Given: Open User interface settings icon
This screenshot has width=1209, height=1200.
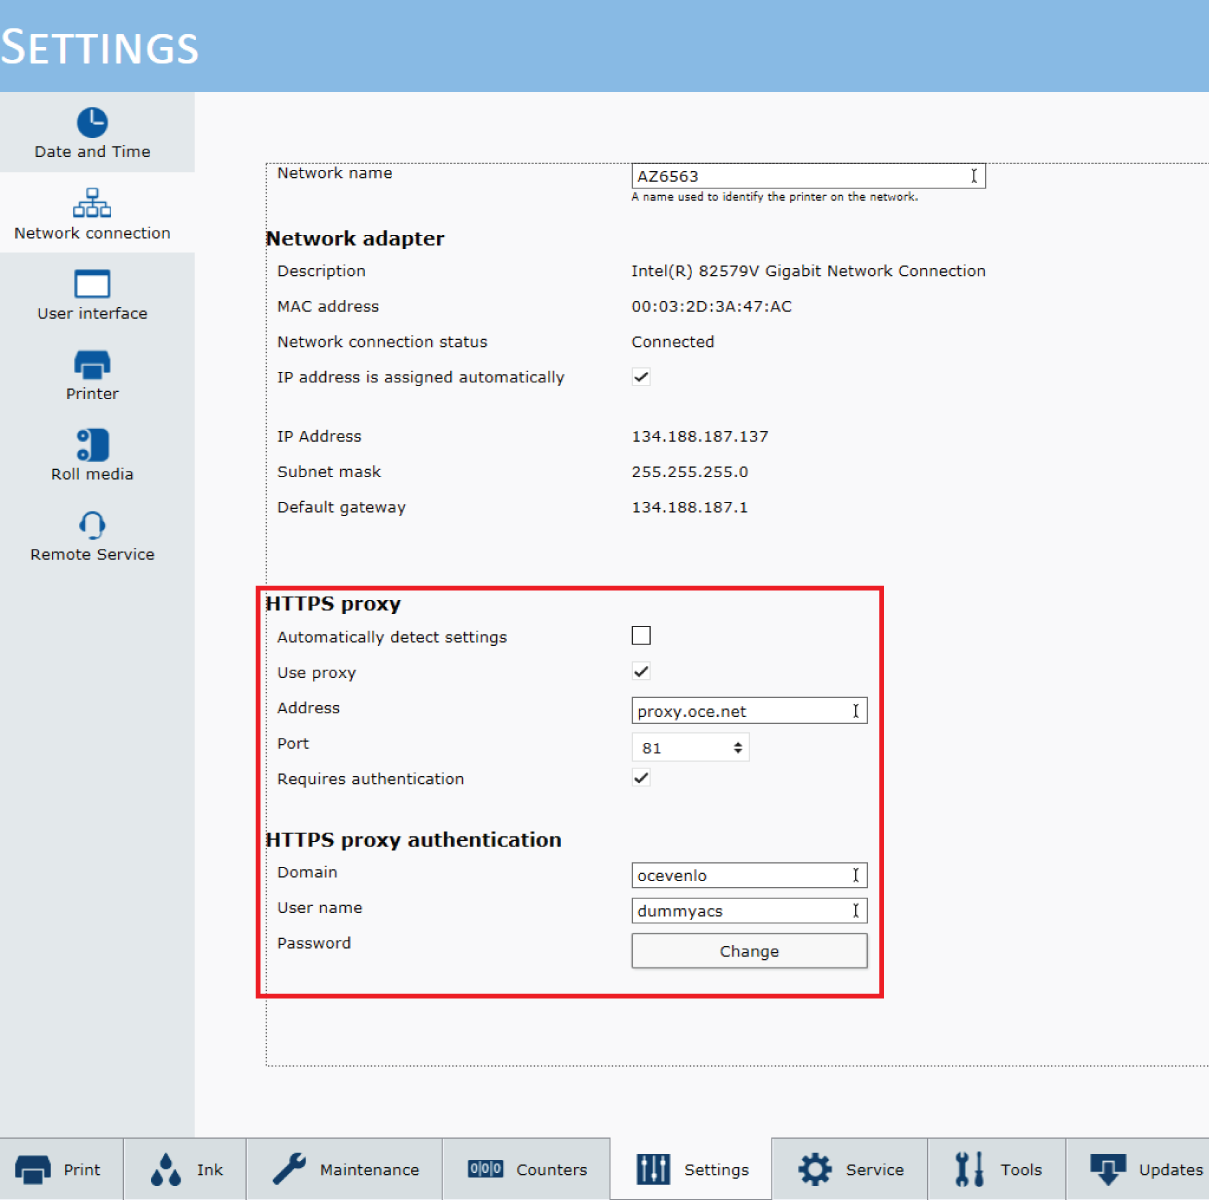Looking at the screenshot, I should 92,284.
